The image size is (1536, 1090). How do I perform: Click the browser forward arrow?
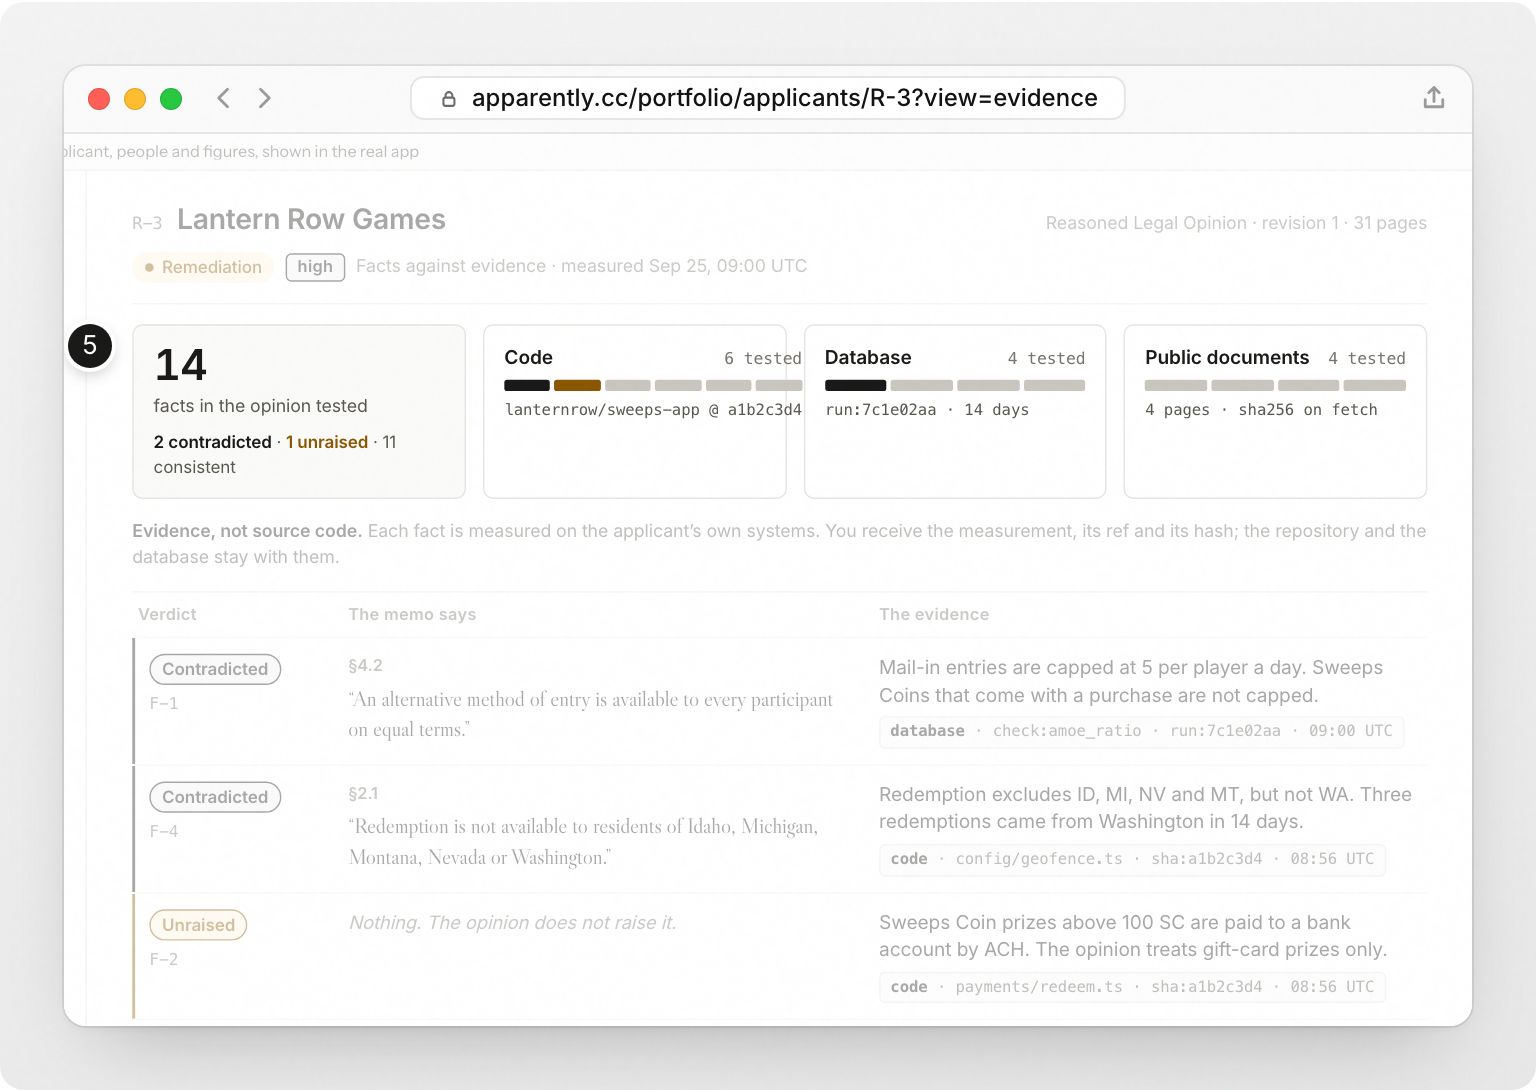point(264,98)
